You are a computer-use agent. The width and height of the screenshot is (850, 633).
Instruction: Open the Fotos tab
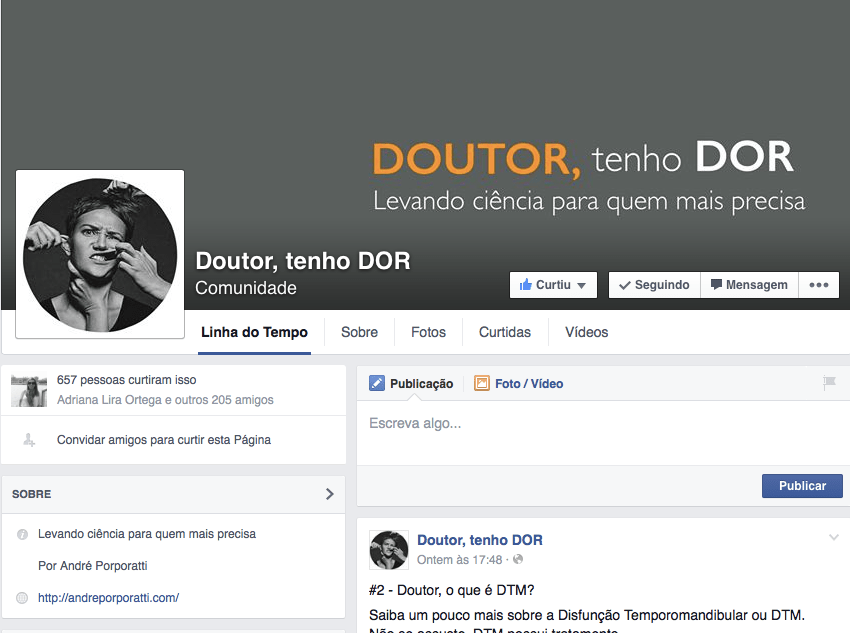428,332
